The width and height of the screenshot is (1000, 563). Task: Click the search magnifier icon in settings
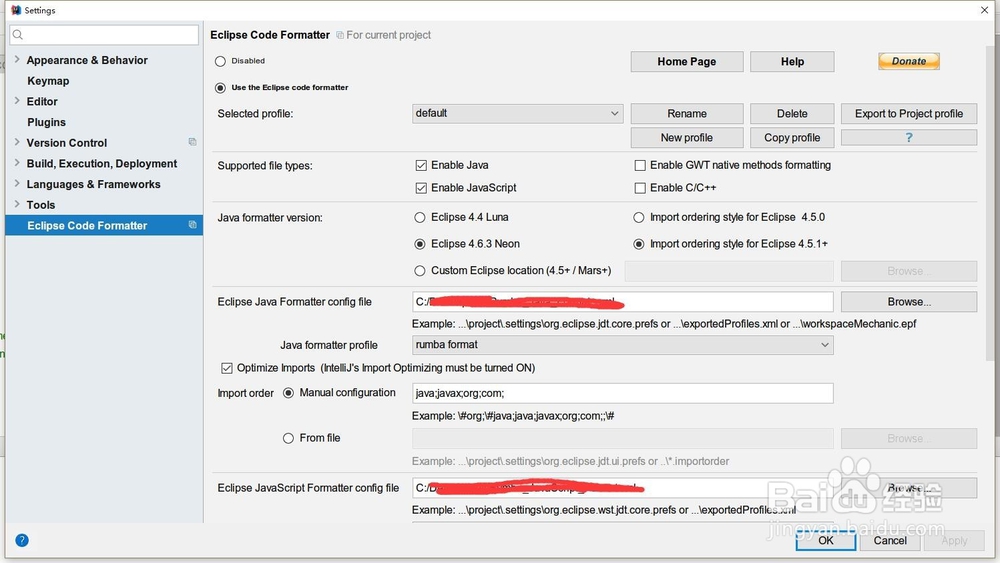(x=18, y=34)
